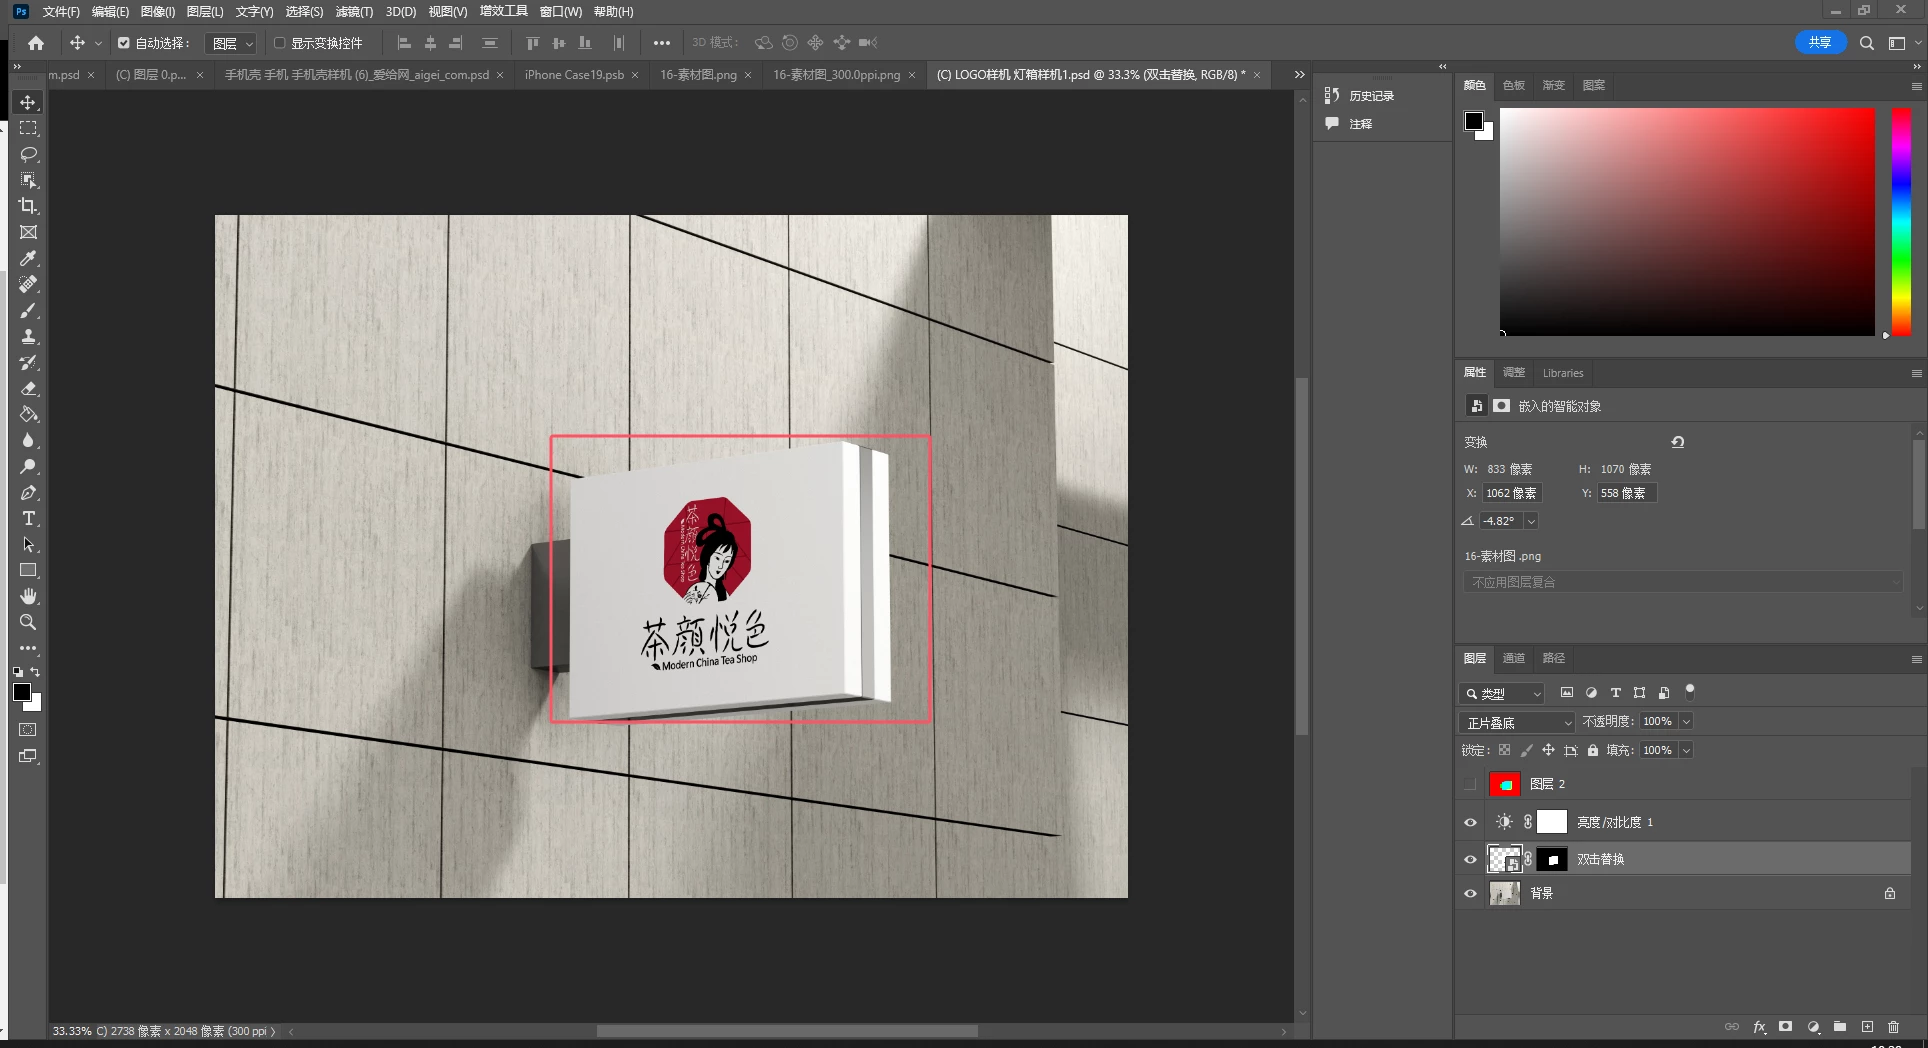Image resolution: width=1928 pixels, height=1048 pixels.
Task: Select the Crop tool
Action: click(x=28, y=206)
